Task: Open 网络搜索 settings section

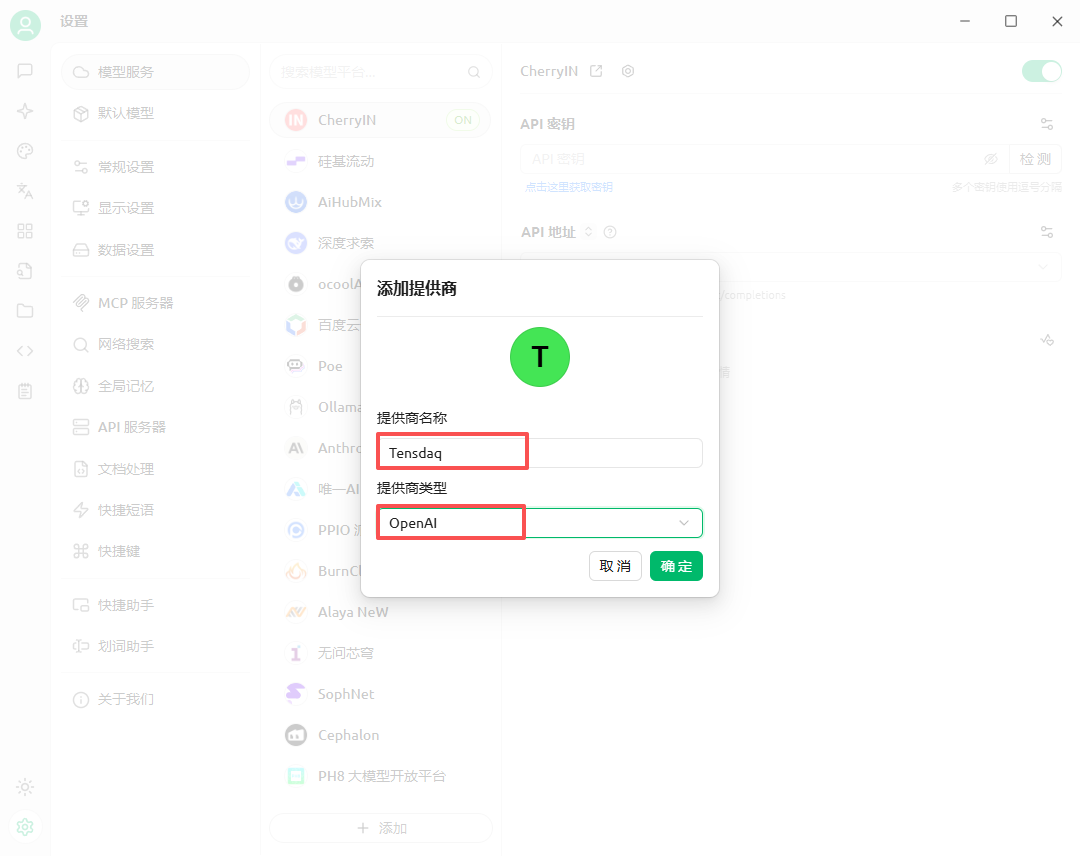Action: click(155, 344)
